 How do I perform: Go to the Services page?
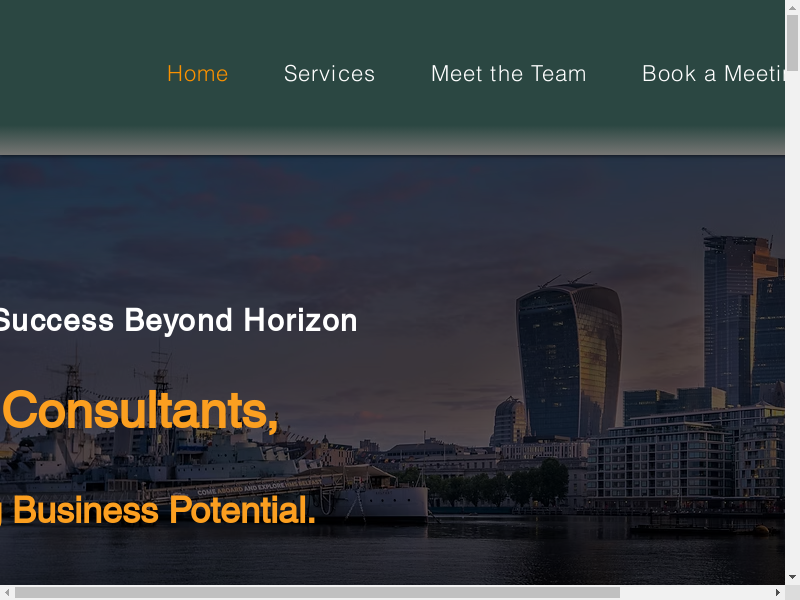[330, 74]
